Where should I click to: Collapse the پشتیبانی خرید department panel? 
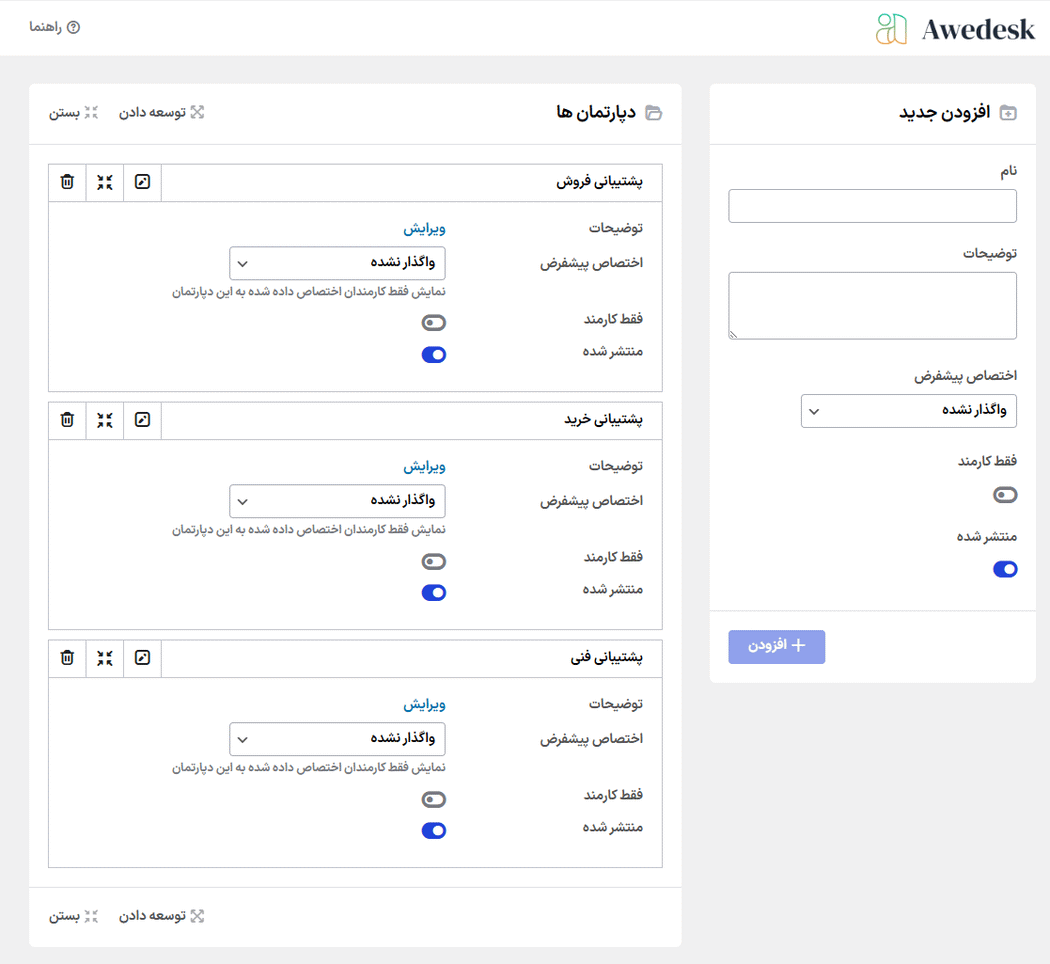[x=105, y=420]
